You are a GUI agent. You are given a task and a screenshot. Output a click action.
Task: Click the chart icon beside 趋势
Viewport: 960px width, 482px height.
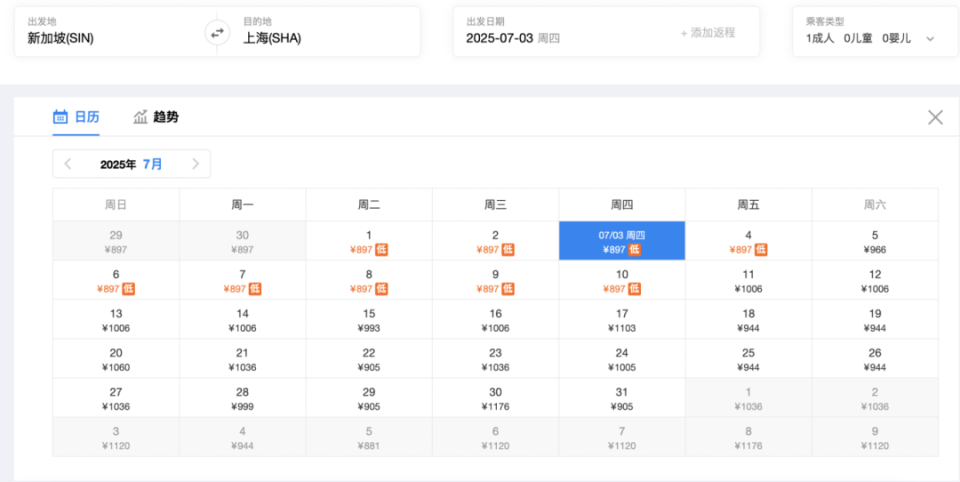(141, 116)
